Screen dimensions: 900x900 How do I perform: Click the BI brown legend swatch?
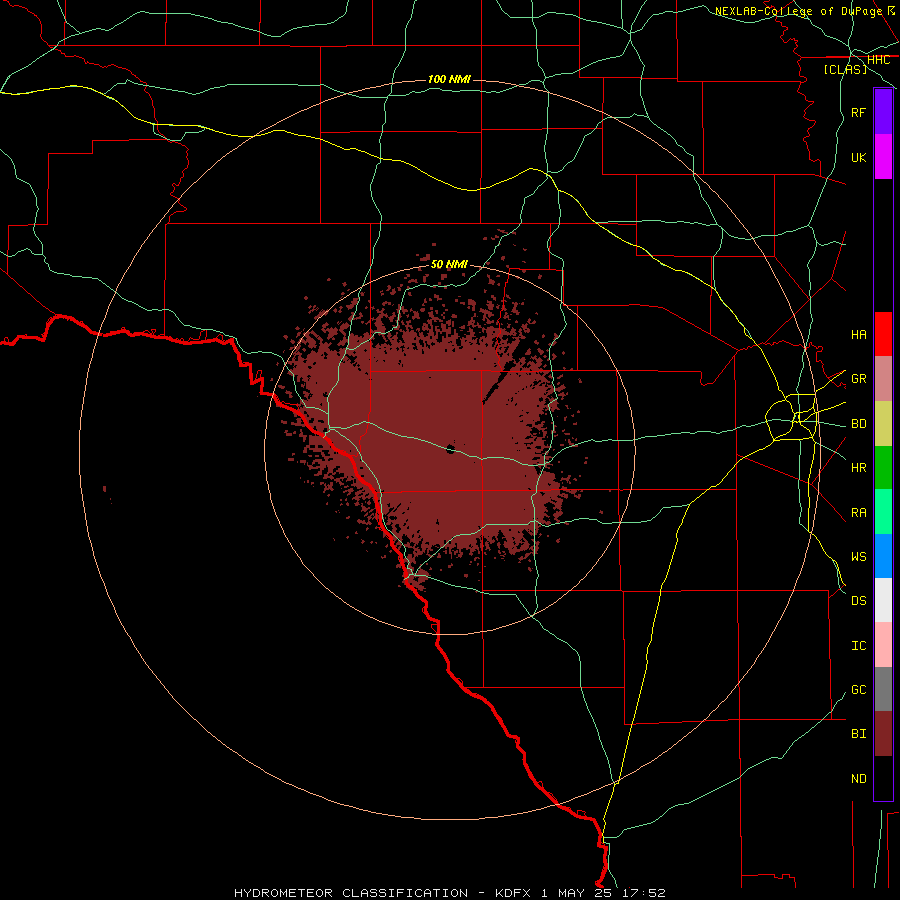click(883, 734)
